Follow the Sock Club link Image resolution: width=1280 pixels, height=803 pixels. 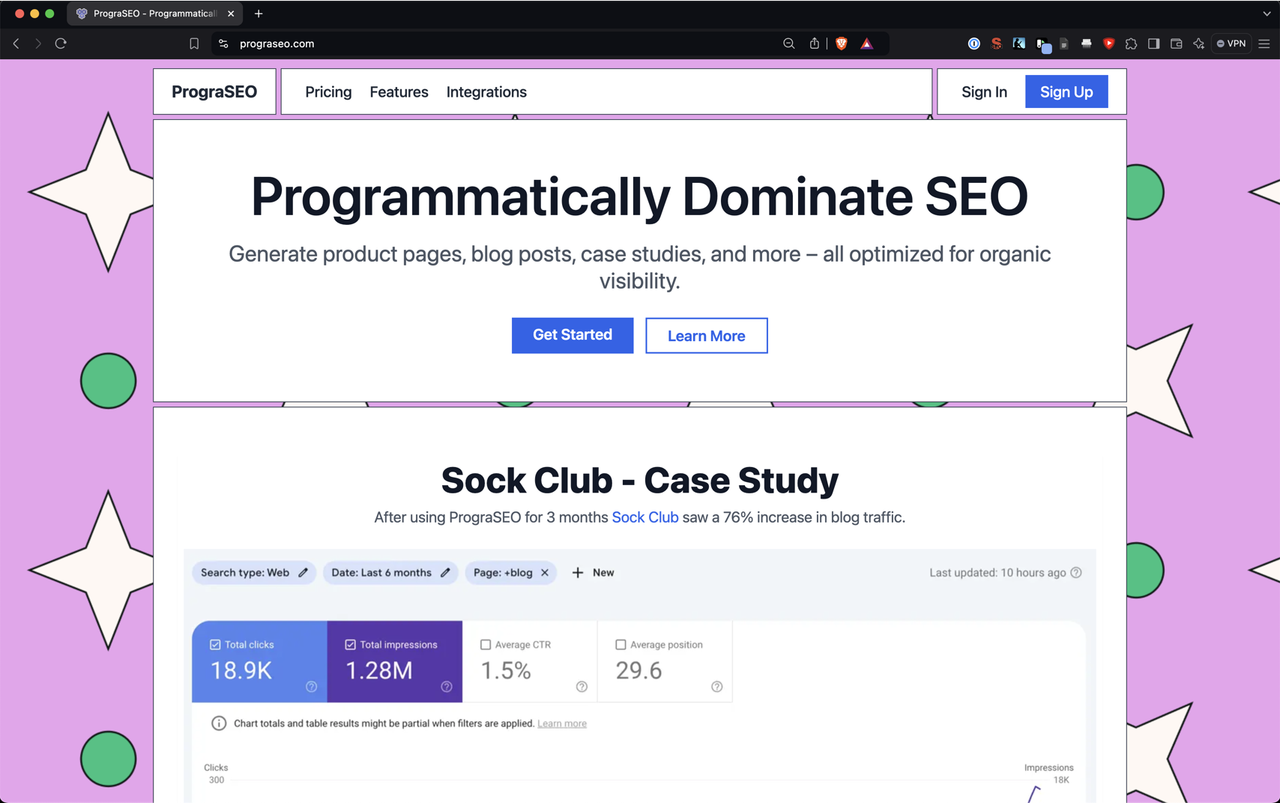645,517
